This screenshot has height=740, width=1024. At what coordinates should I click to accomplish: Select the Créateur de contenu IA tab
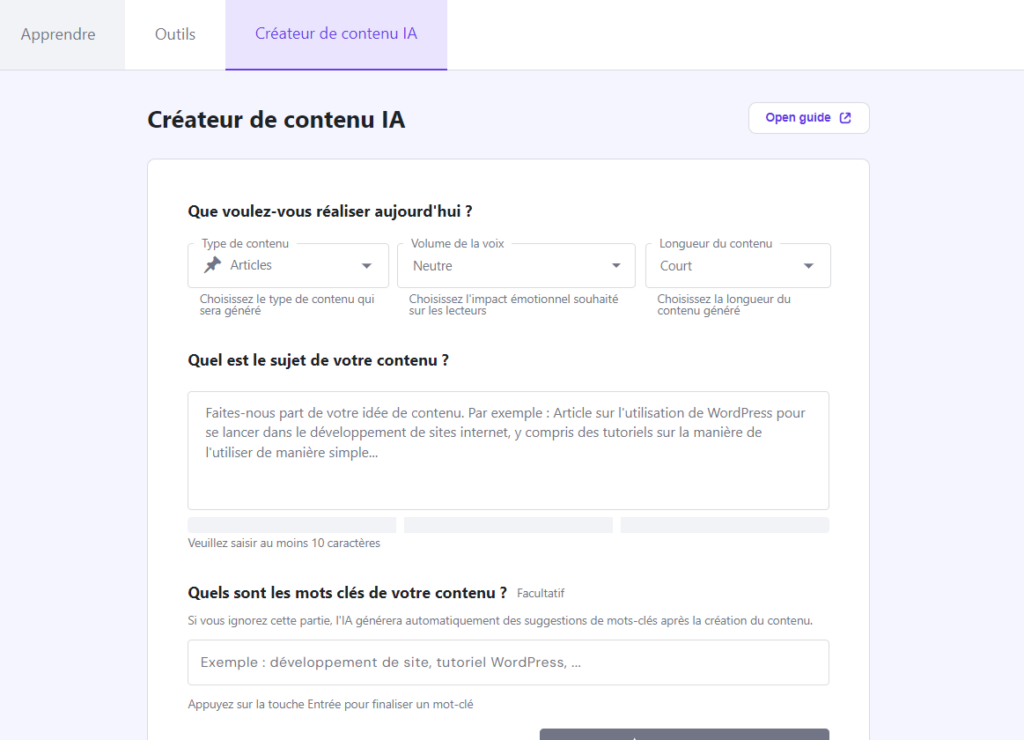[336, 34]
